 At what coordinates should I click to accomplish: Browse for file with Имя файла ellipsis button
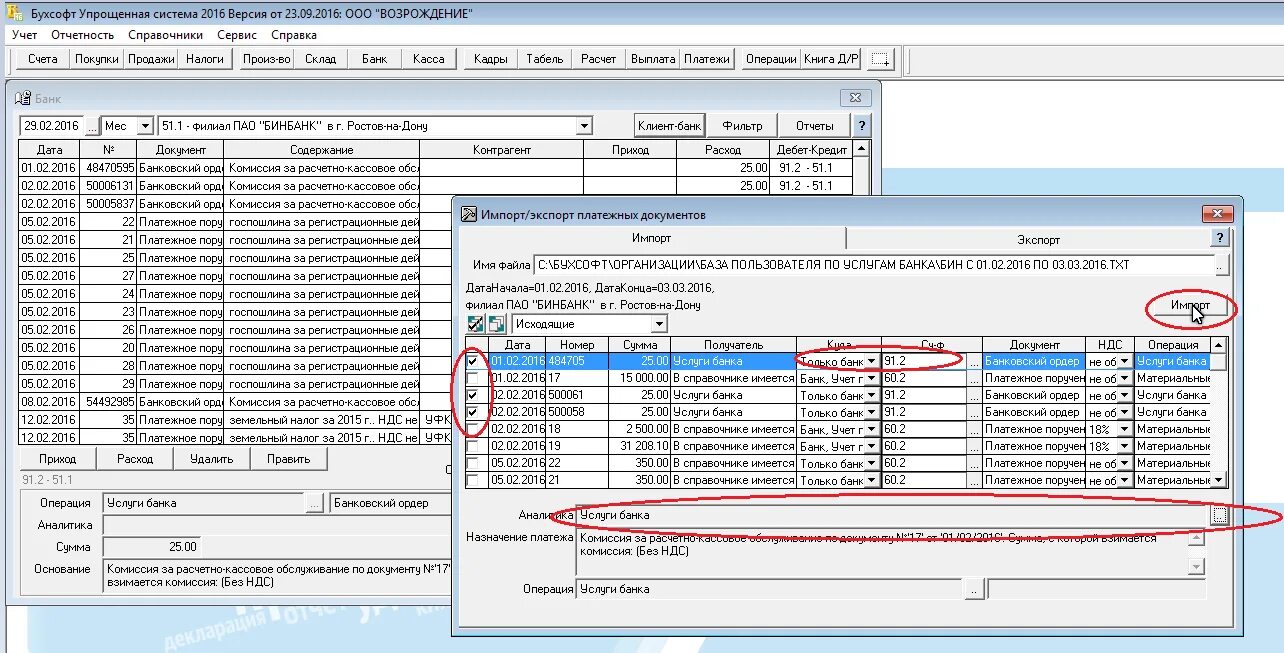coord(1220,266)
